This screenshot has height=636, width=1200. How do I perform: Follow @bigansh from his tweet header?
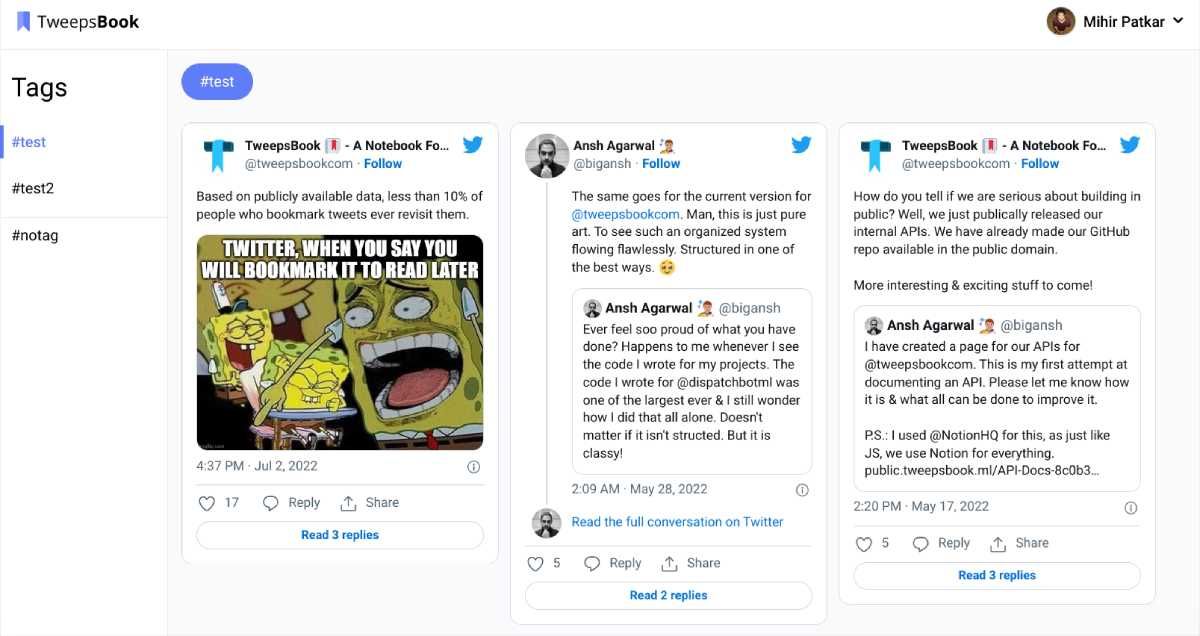(661, 163)
